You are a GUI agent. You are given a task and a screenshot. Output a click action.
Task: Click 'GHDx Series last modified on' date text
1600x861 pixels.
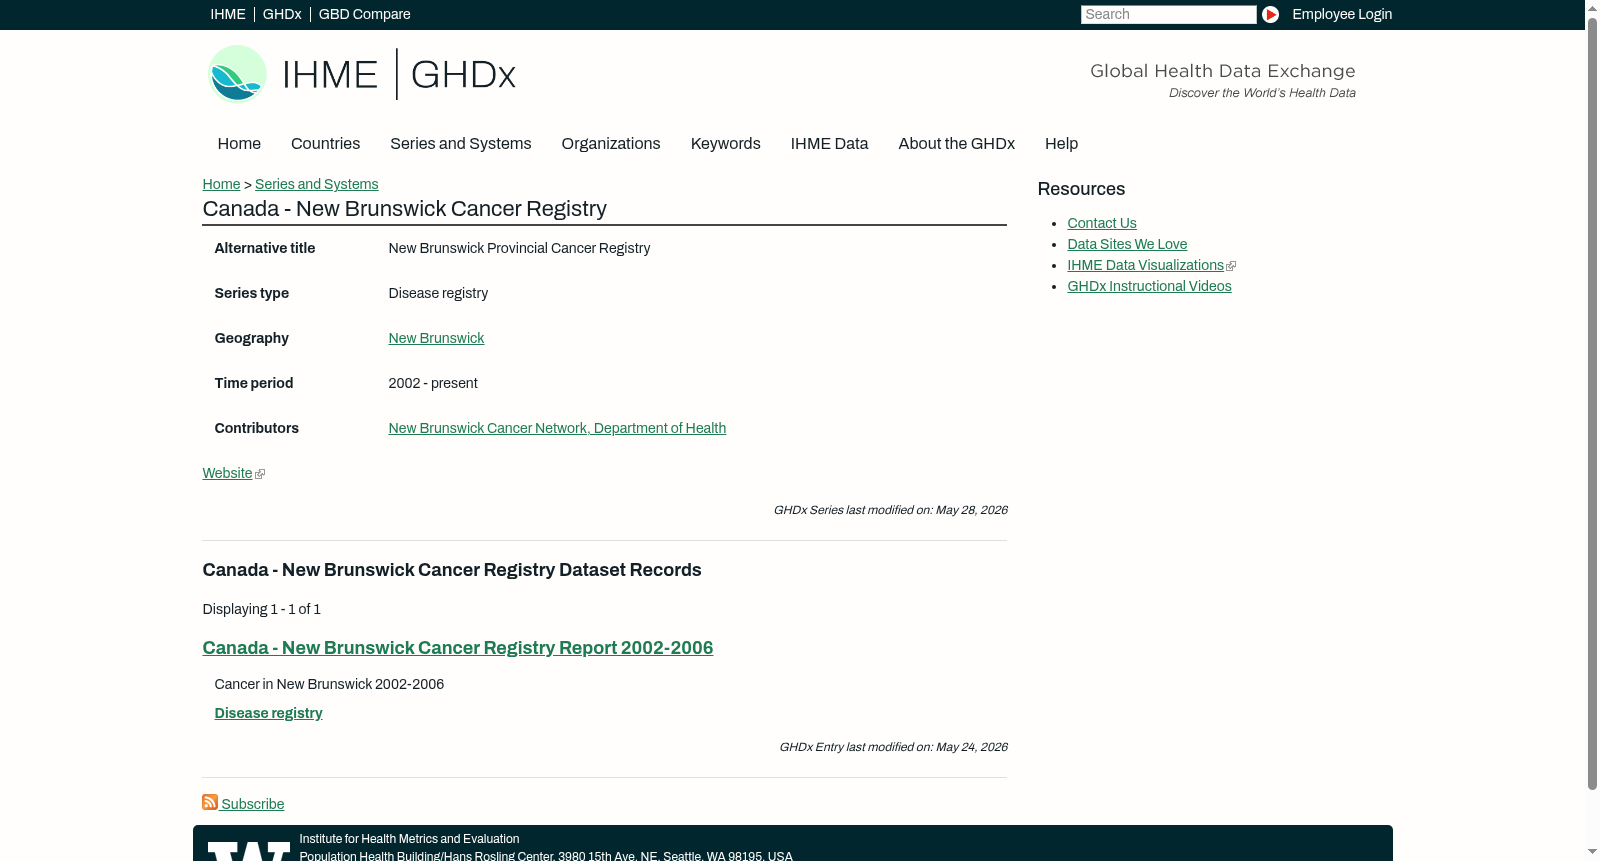pos(890,510)
